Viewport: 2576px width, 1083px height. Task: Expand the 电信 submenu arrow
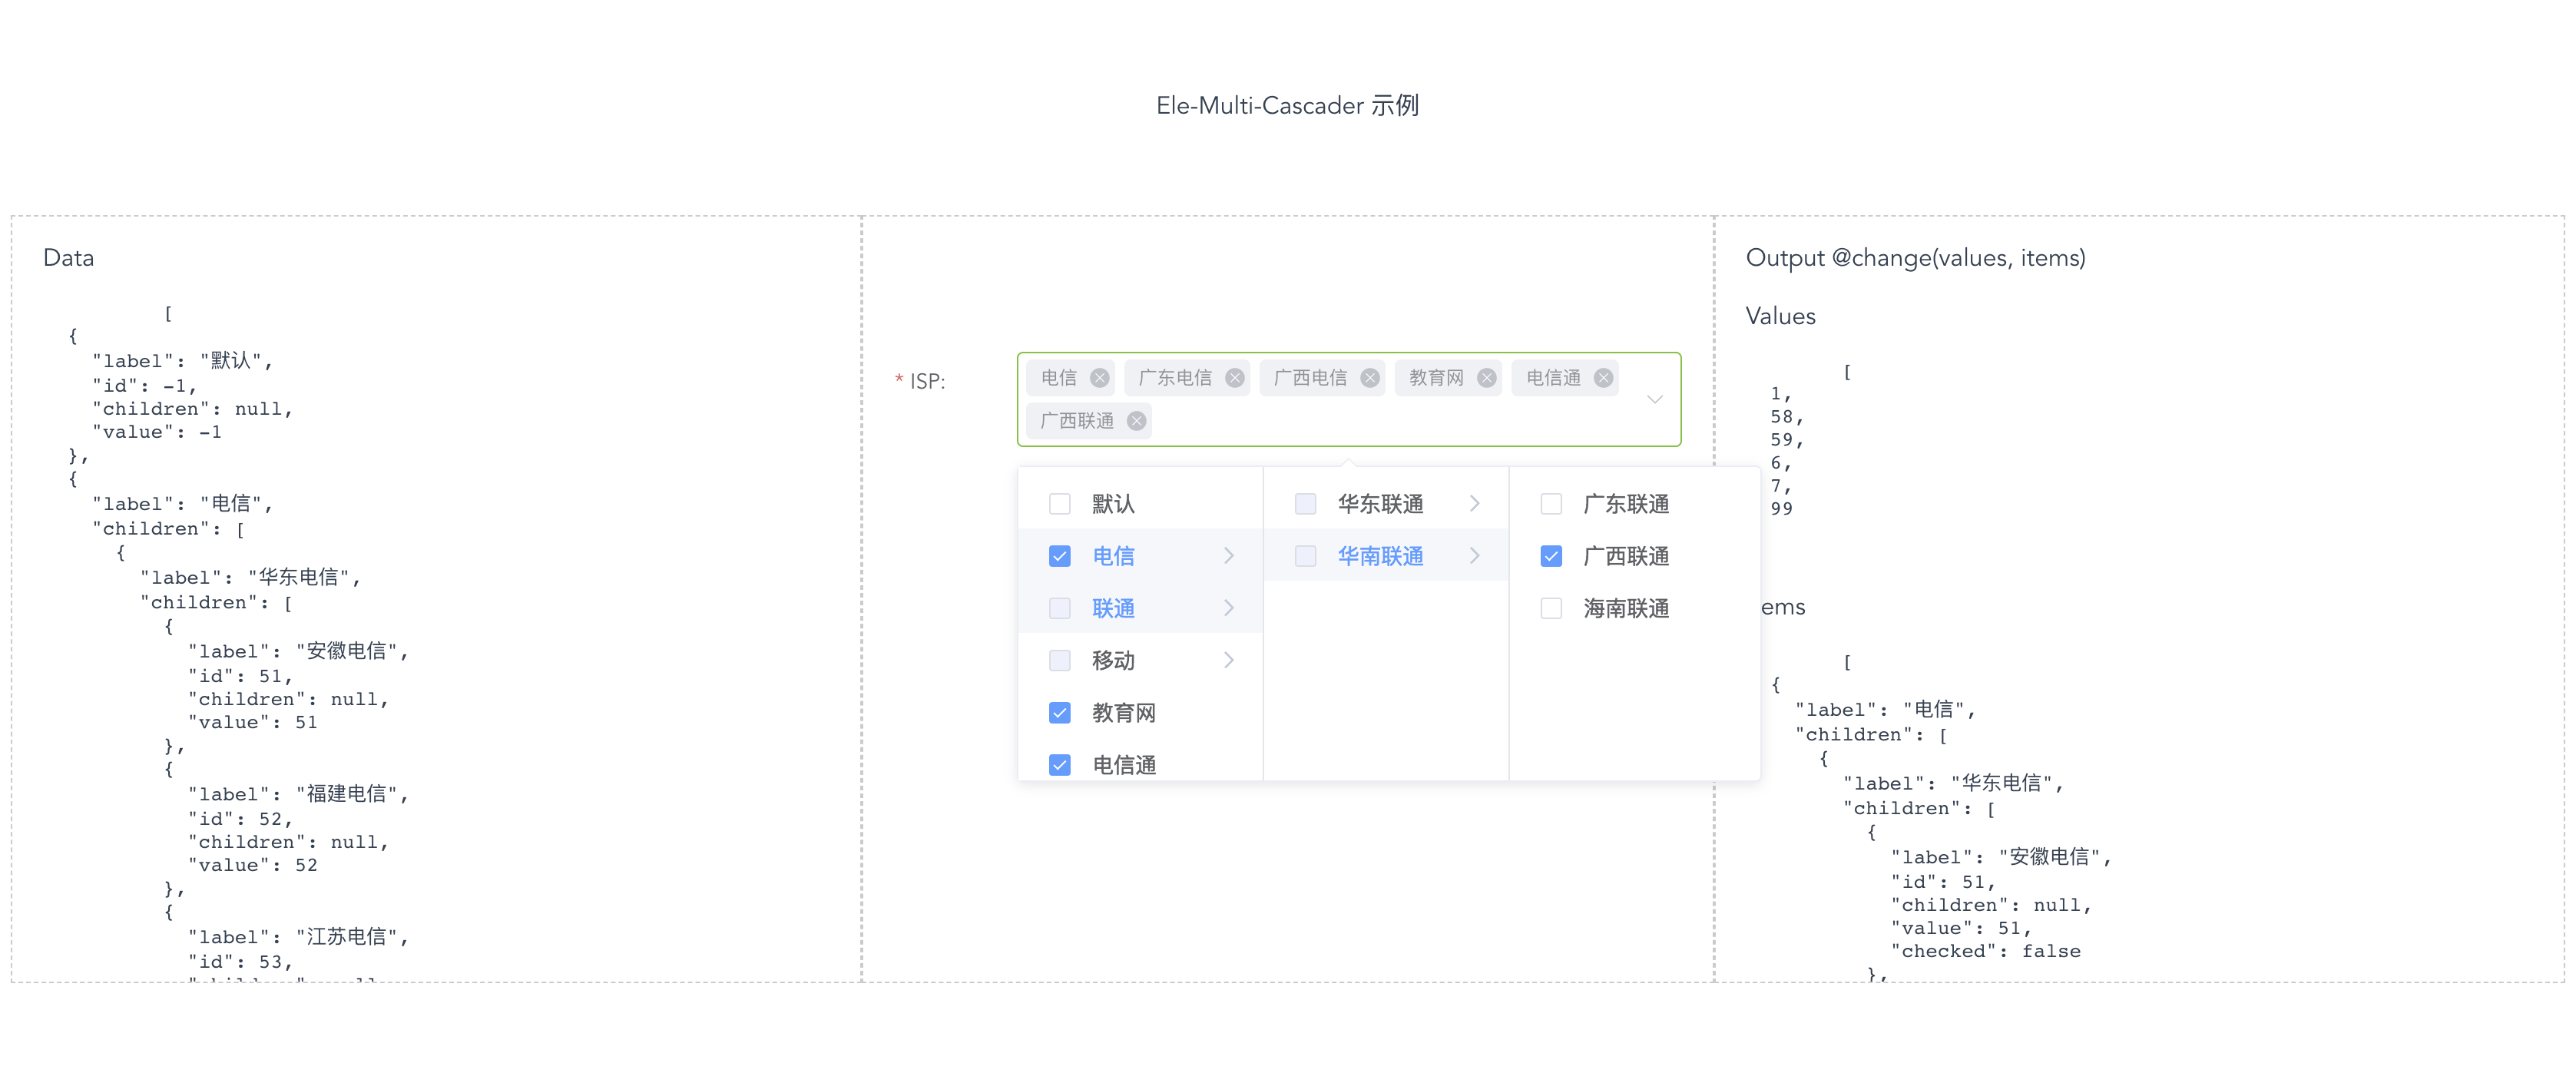click(1228, 556)
